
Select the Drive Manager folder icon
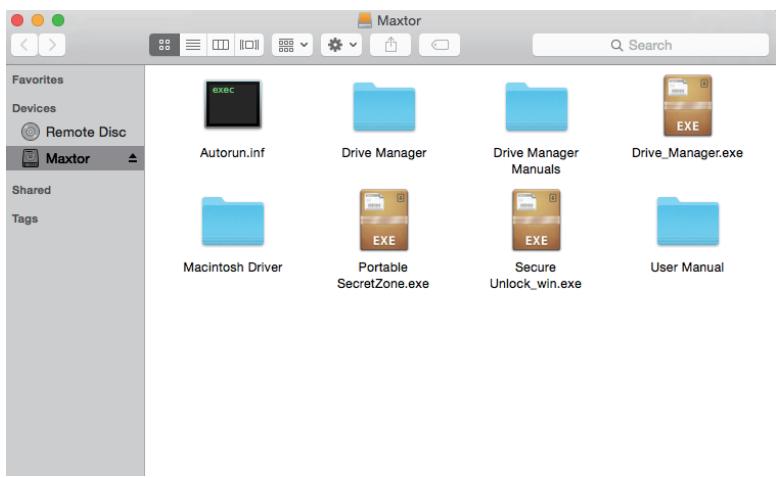pos(384,107)
